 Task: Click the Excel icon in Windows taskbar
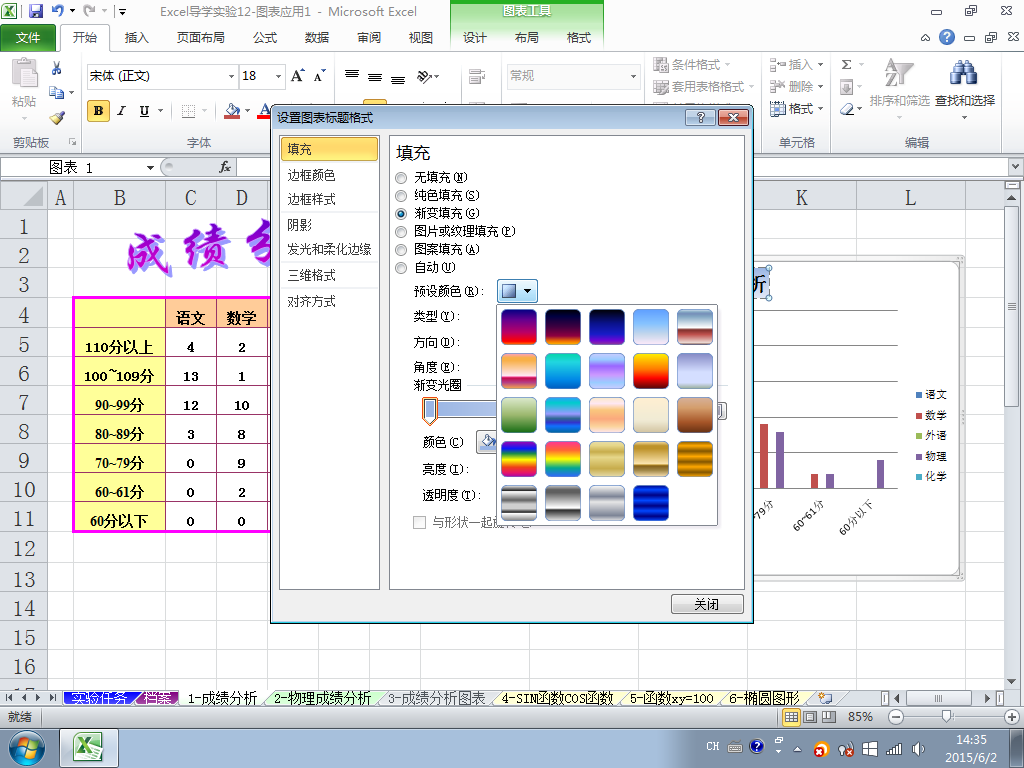[89, 747]
